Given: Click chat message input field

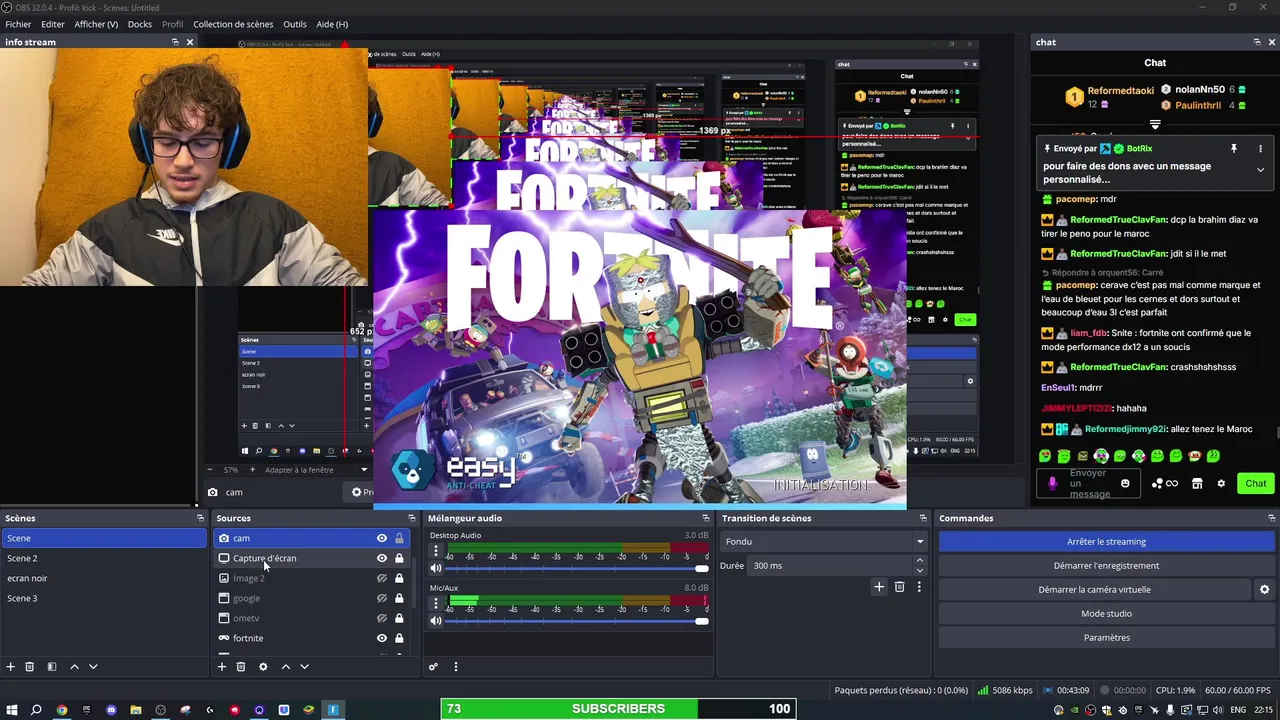Looking at the screenshot, I should pos(1088,484).
